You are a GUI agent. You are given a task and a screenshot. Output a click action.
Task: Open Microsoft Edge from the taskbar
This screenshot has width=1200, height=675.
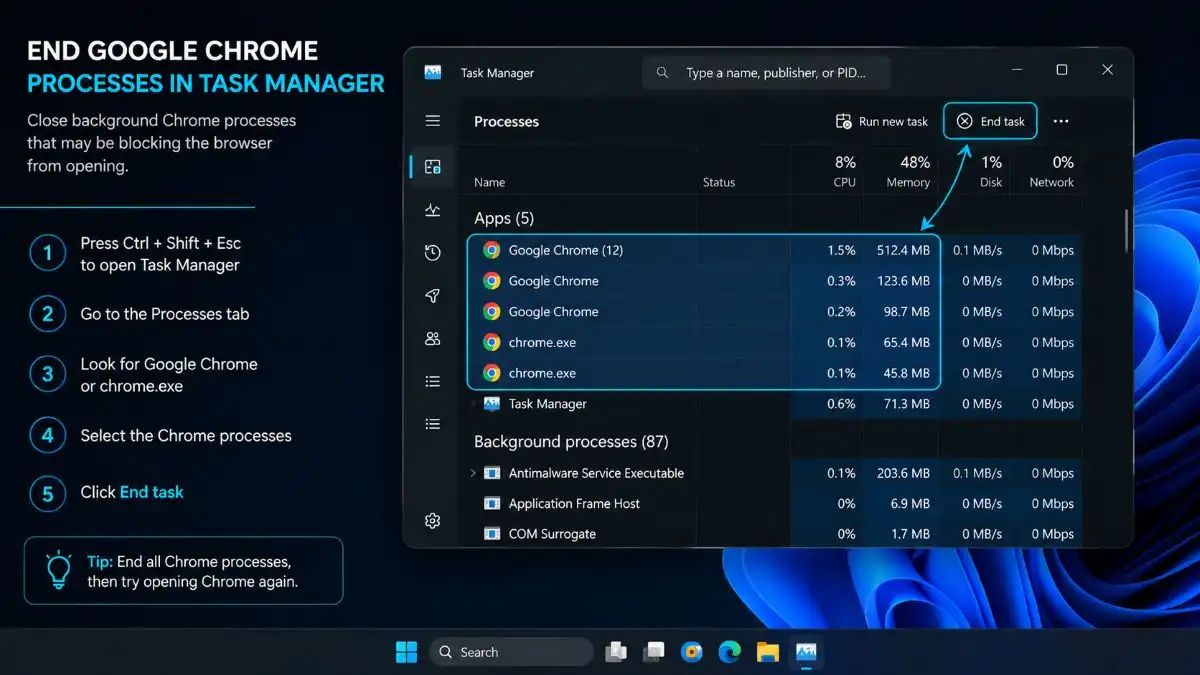pyautogui.click(x=729, y=652)
